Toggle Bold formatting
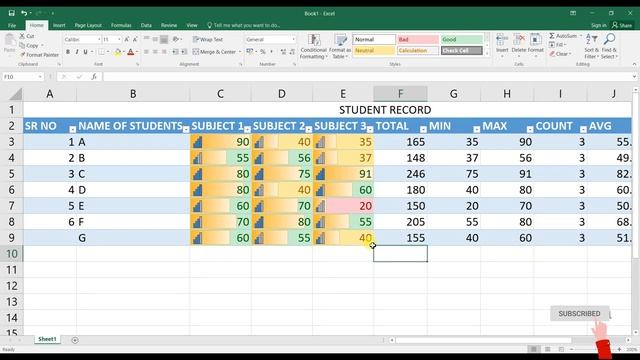The image size is (640, 360). (68, 52)
